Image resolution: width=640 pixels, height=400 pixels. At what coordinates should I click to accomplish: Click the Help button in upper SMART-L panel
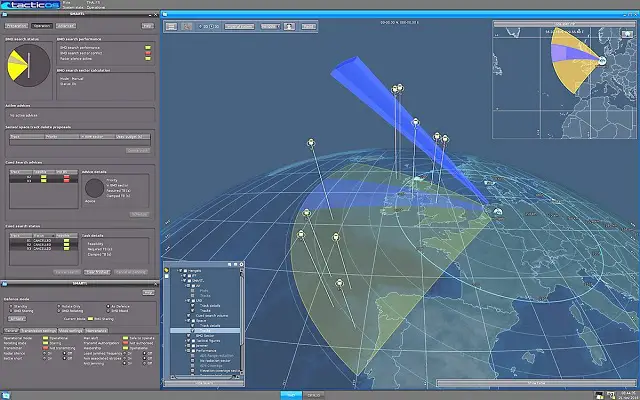148,25
